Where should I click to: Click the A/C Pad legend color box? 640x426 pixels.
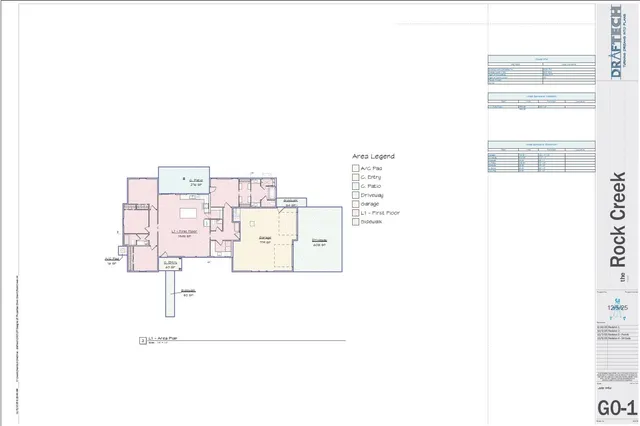[355, 169]
